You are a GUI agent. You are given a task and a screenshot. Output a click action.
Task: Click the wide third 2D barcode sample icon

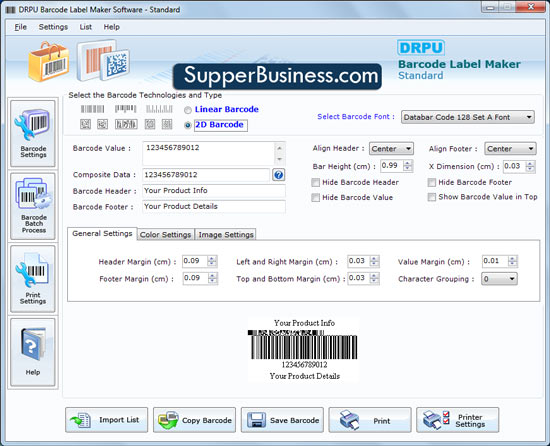coord(126,124)
